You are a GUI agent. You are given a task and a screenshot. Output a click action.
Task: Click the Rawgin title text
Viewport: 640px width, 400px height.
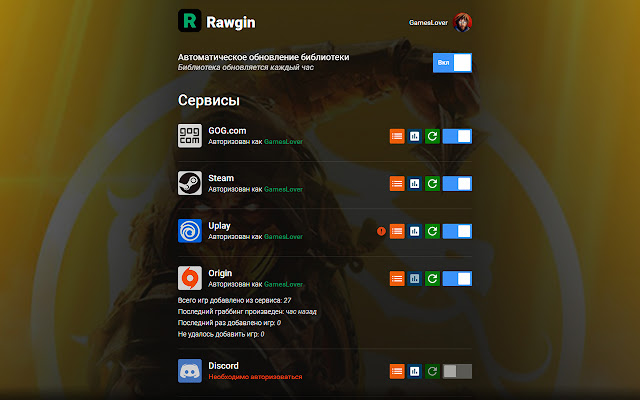click(231, 22)
